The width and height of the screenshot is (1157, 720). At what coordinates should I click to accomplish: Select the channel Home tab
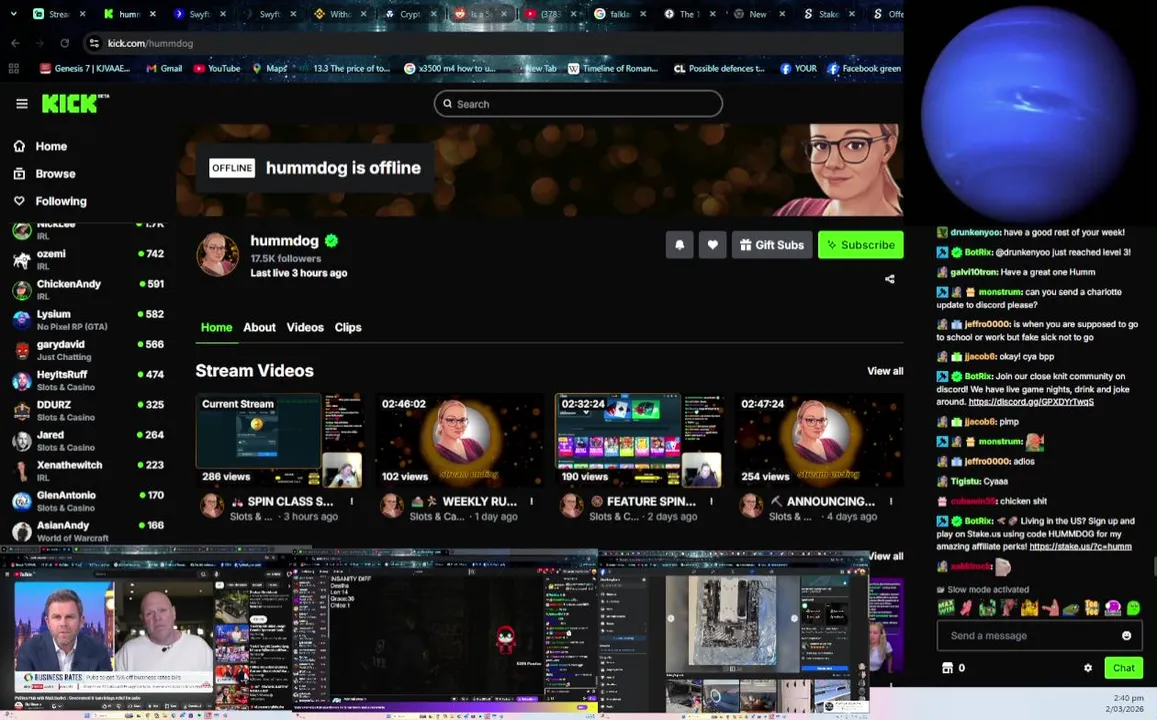point(216,328)
